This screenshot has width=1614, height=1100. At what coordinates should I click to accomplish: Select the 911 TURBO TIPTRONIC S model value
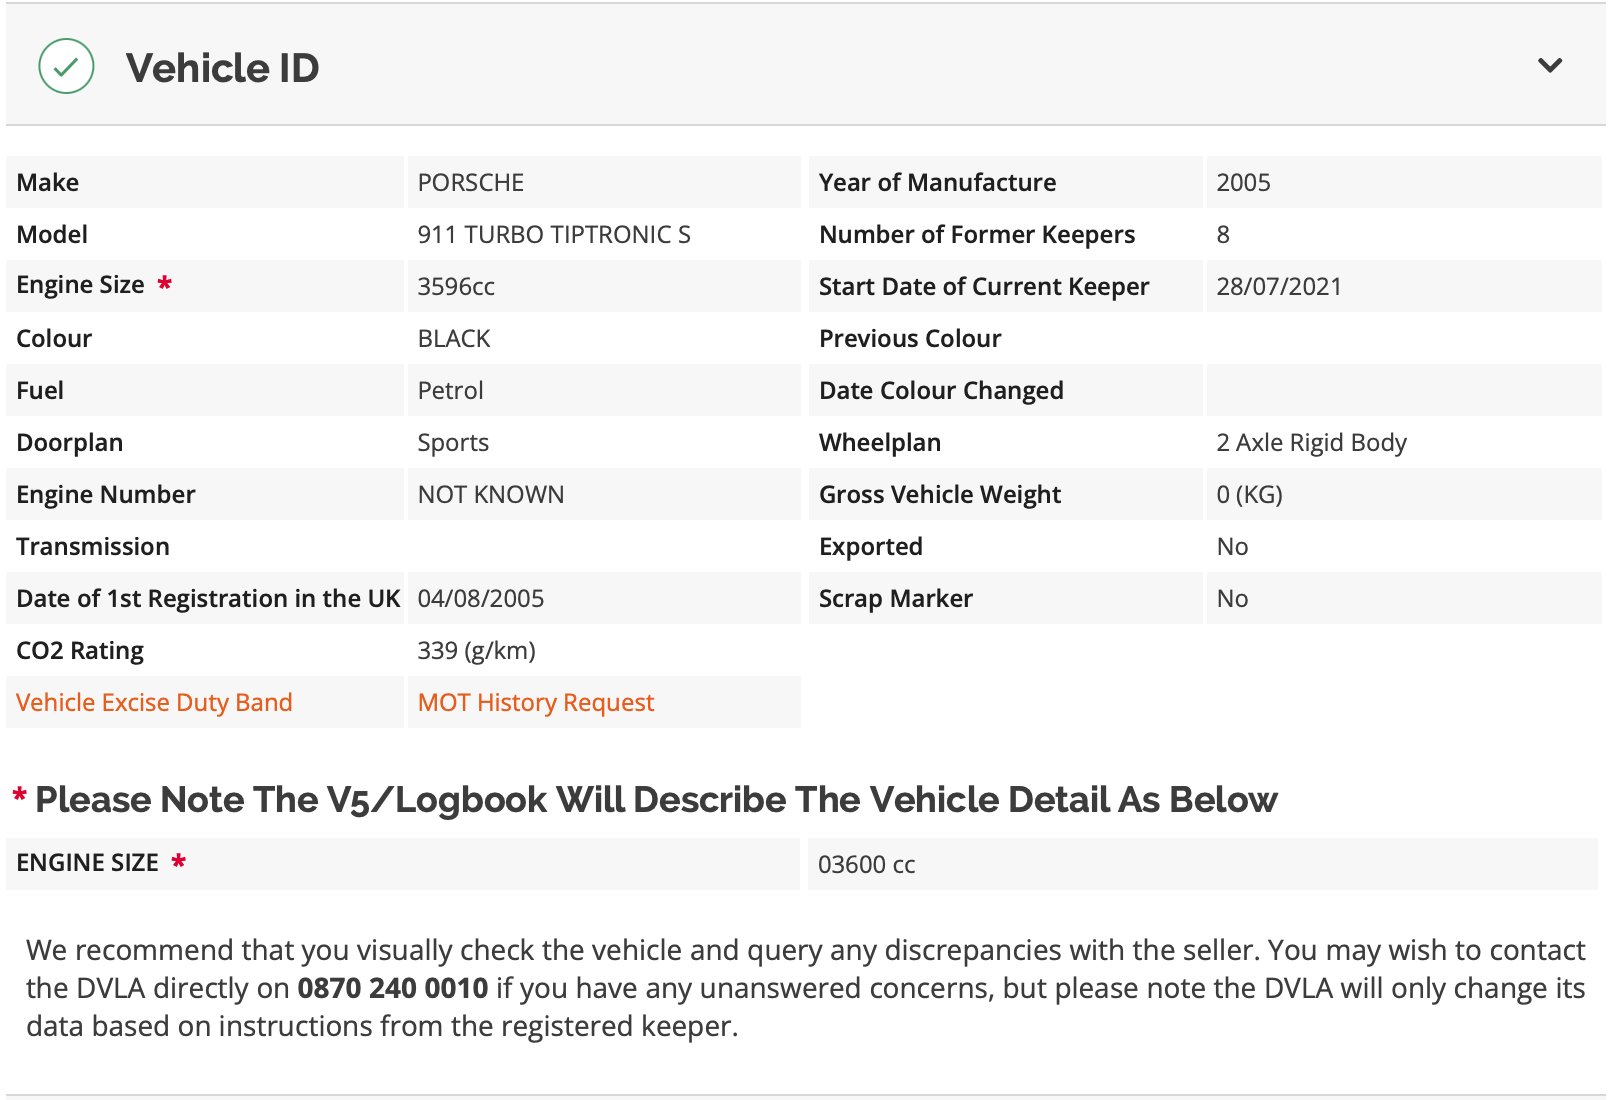[x=553, y=234]
